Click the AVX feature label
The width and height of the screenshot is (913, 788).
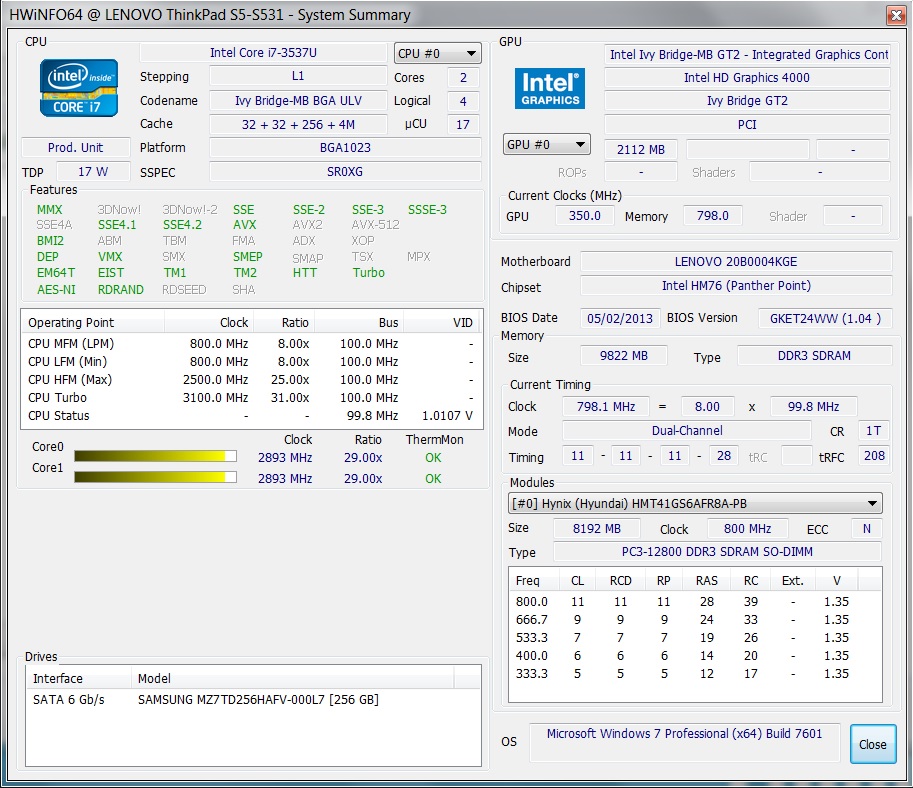pyautogui.click(x=245, y=225)
